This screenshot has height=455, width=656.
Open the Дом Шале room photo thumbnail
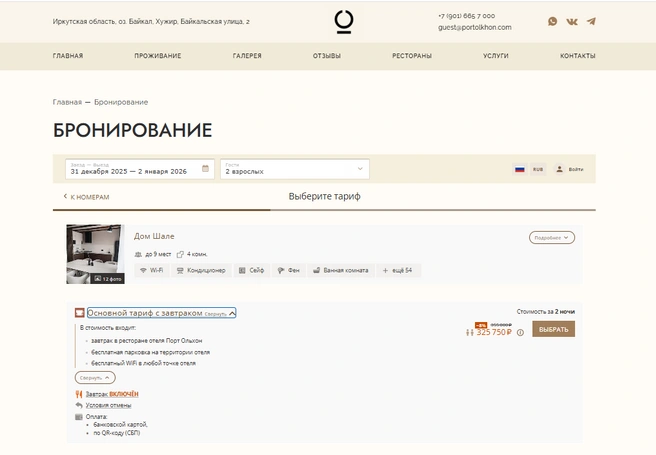(95, 254)
